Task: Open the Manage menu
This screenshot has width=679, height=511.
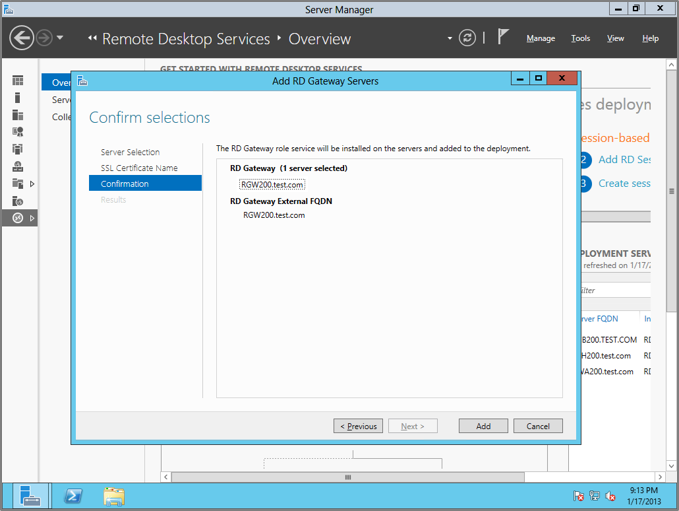Action: pos(540,39)
